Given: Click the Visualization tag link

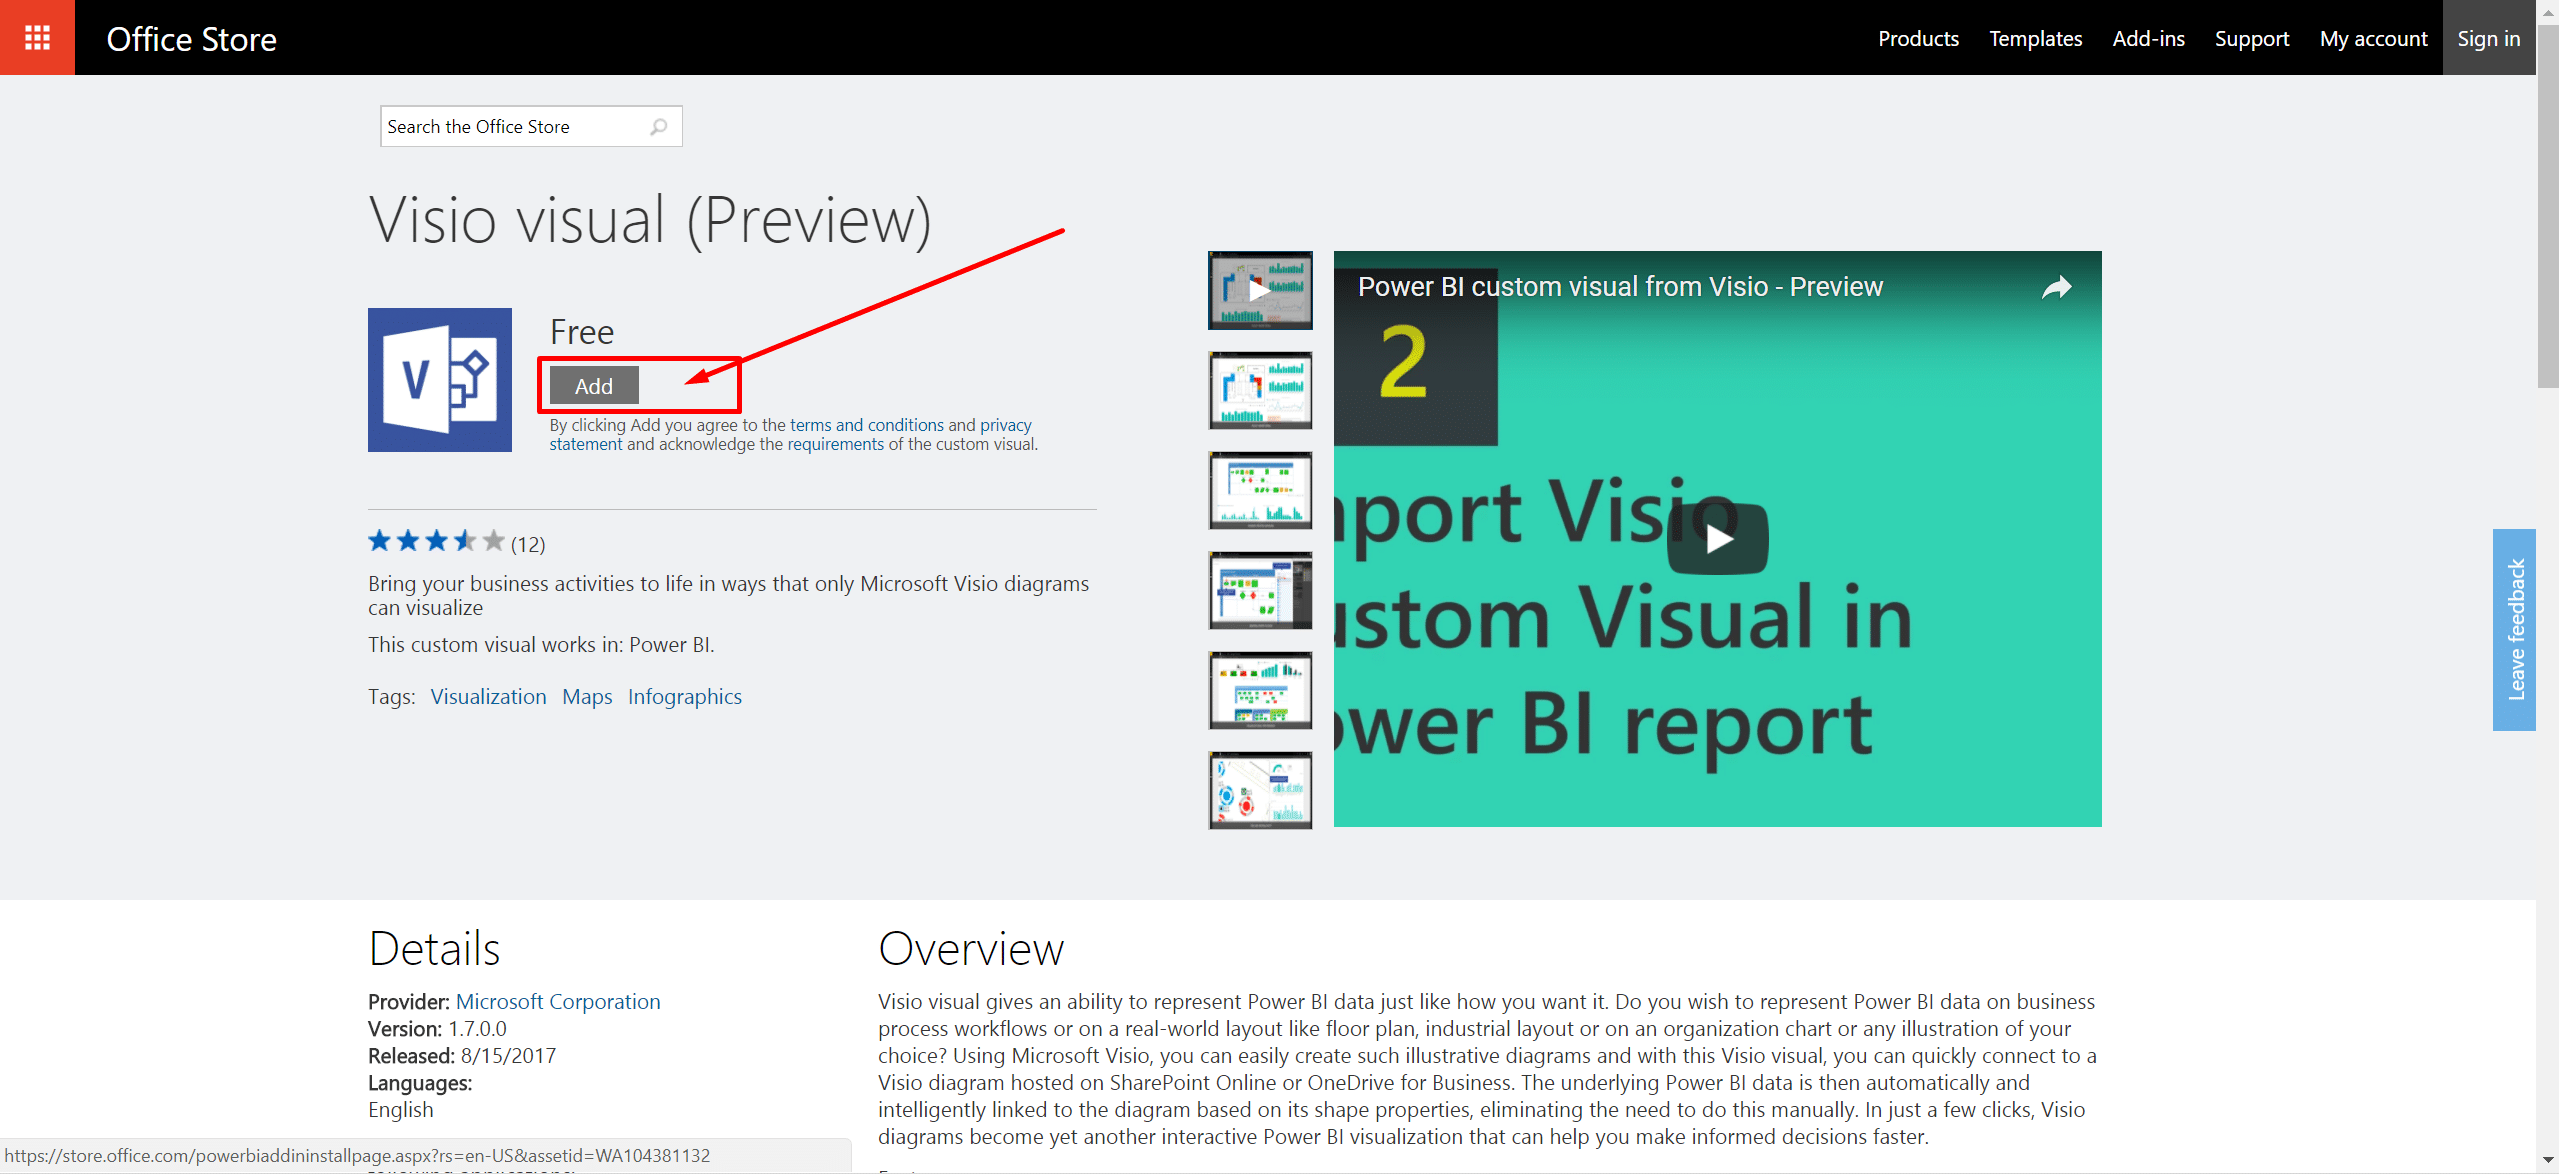Looking at the screenshot, I should coord(488,697).
